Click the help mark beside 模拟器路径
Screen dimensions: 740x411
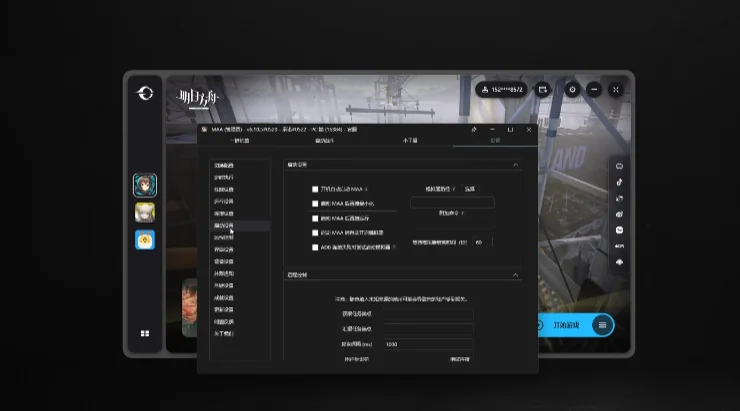454,189
